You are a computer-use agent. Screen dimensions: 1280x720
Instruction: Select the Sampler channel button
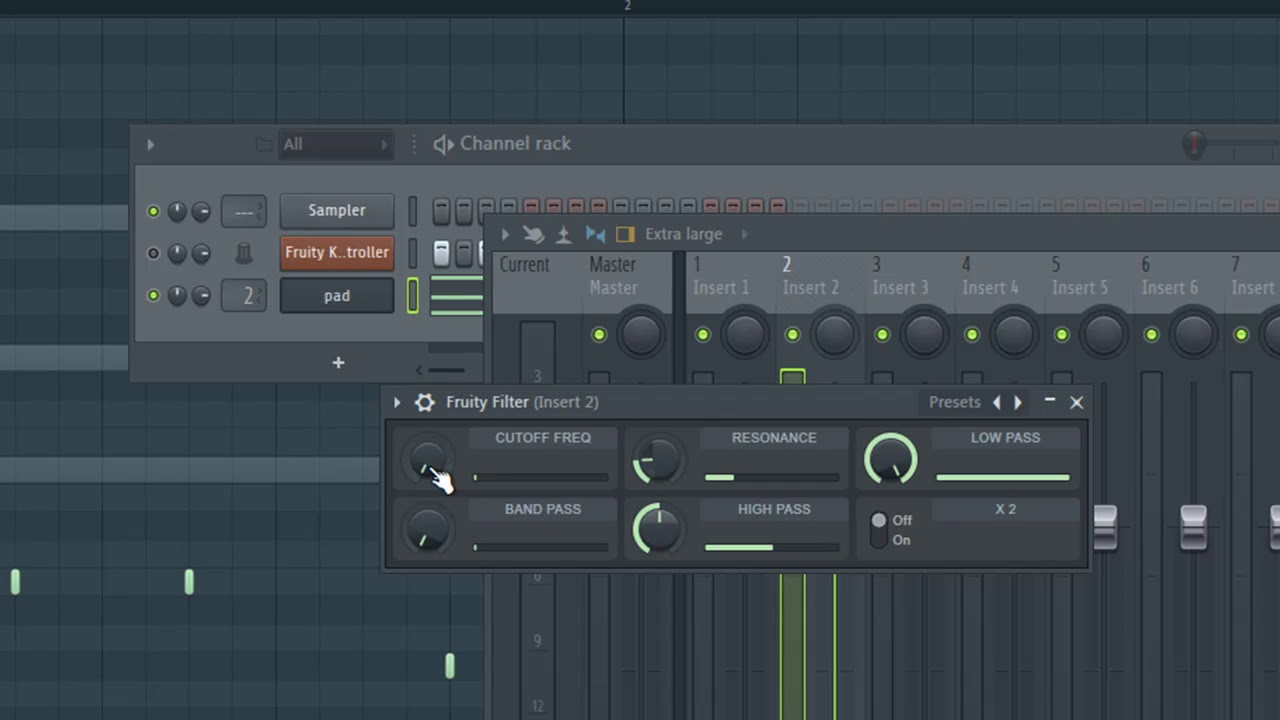tap(337, 211)
